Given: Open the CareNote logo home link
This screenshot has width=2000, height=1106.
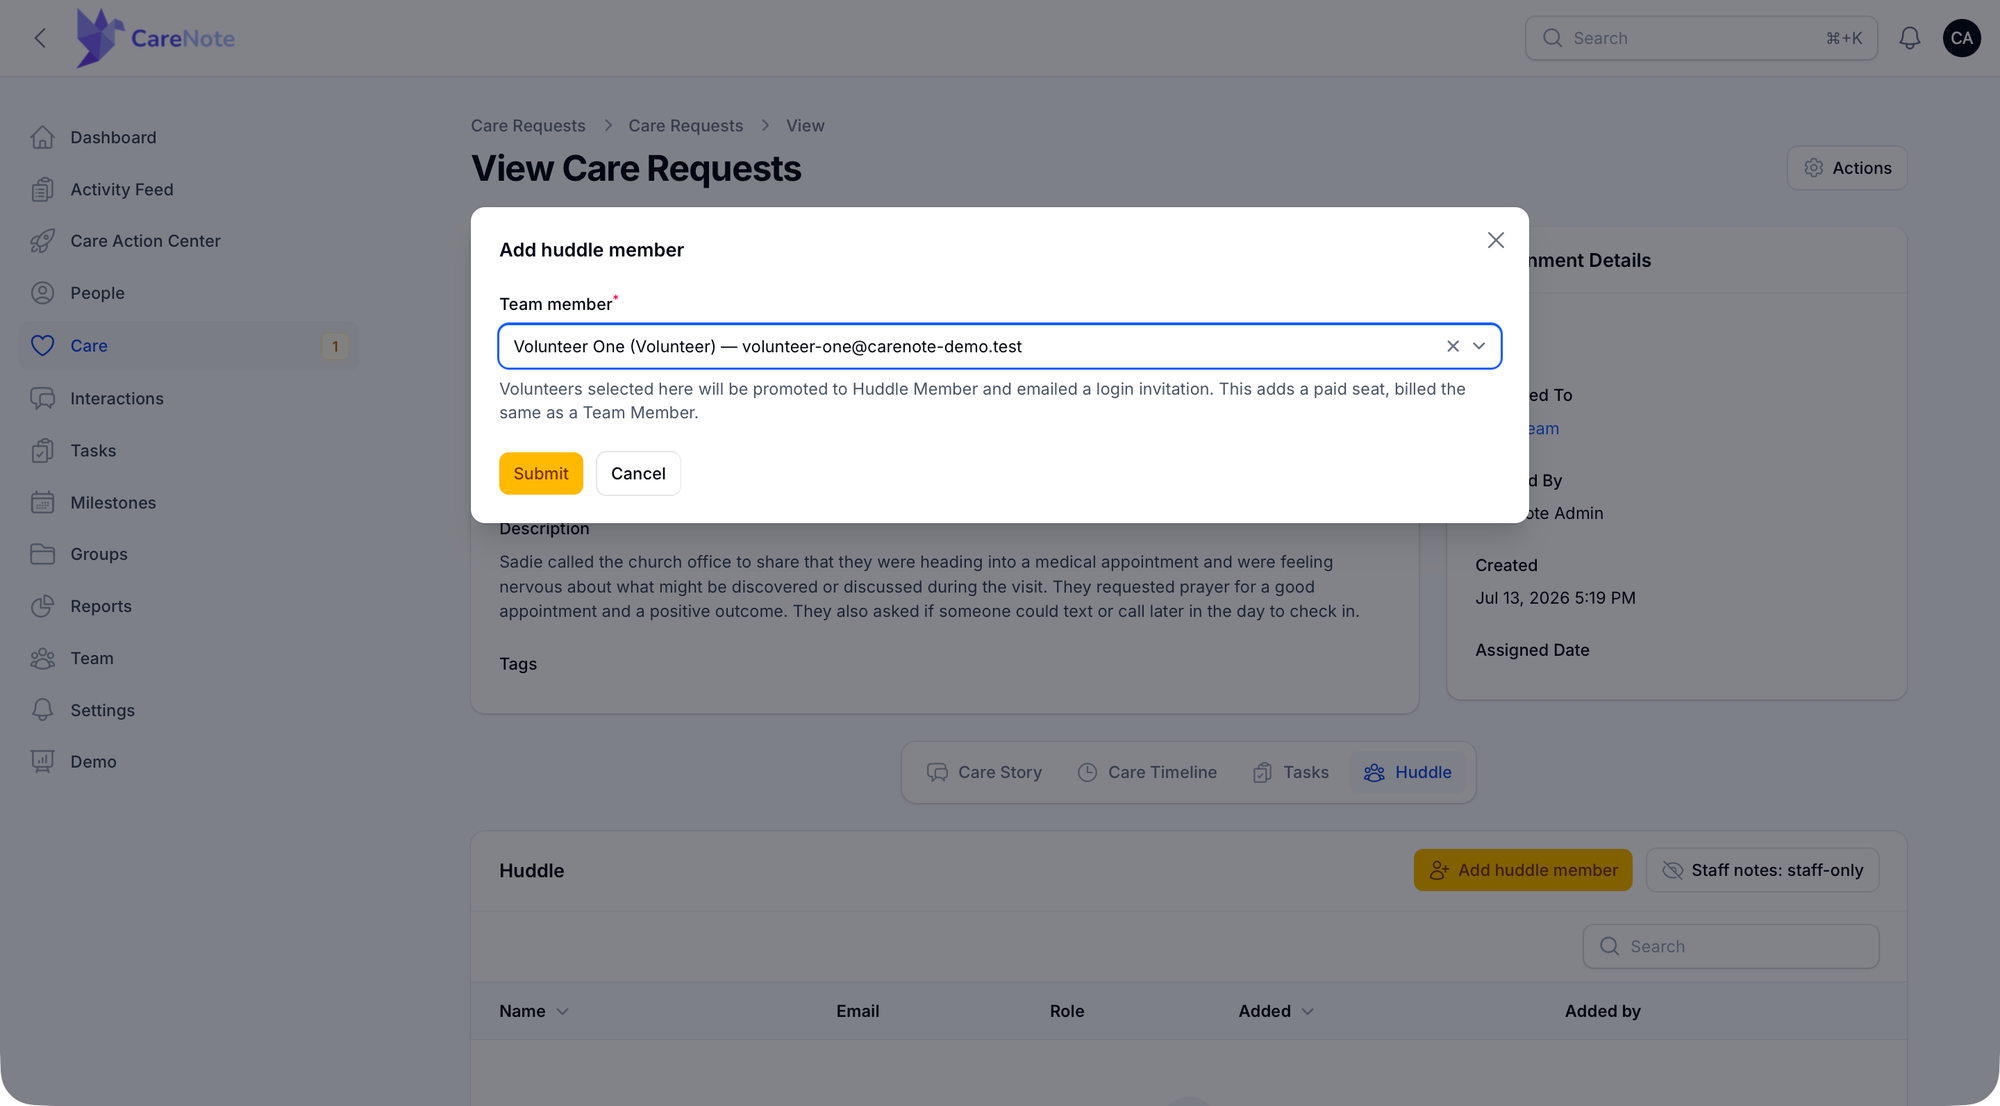Looking at the screenshot, I should (156, 38).
